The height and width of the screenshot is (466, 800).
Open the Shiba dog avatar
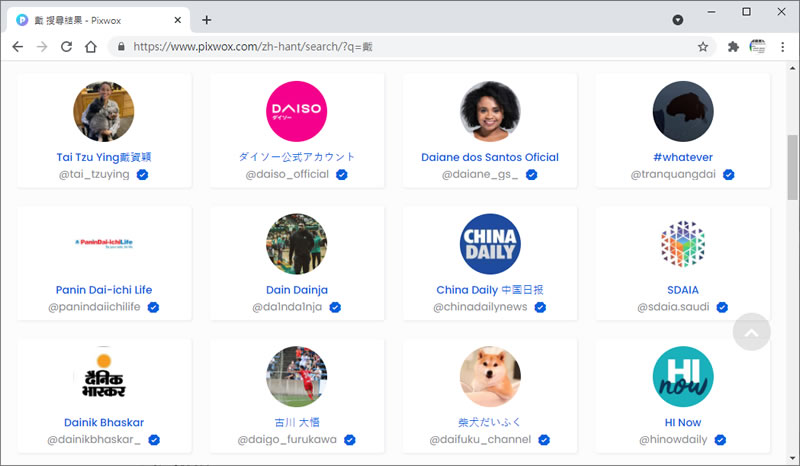(490, 377)
